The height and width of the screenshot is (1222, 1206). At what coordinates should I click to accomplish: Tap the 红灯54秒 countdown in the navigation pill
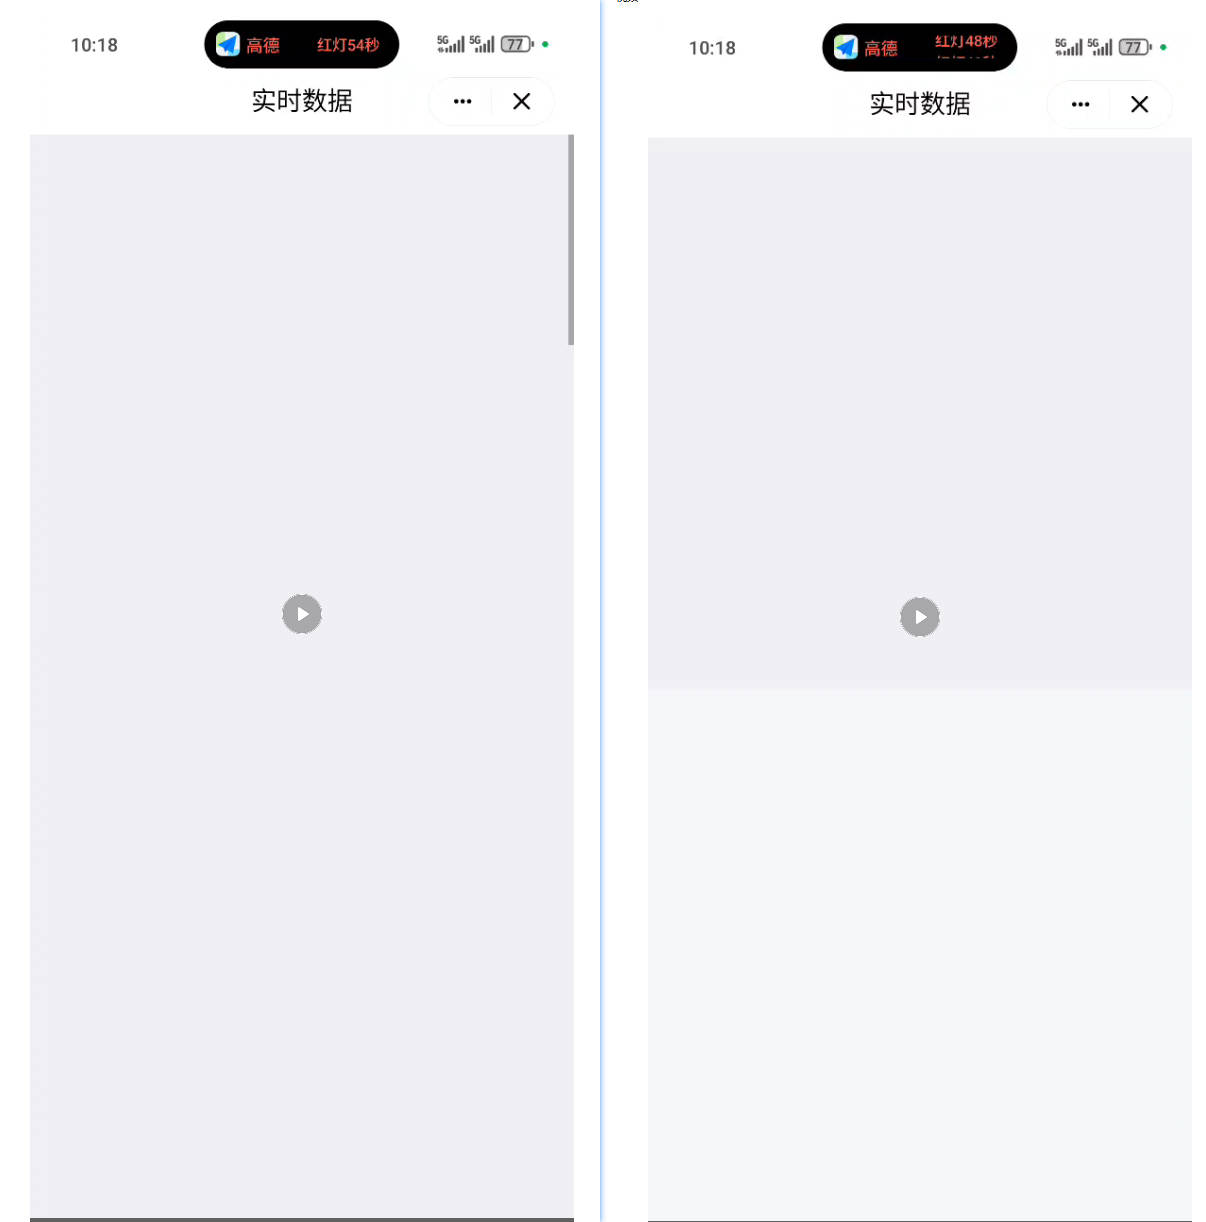click(348, 45)
